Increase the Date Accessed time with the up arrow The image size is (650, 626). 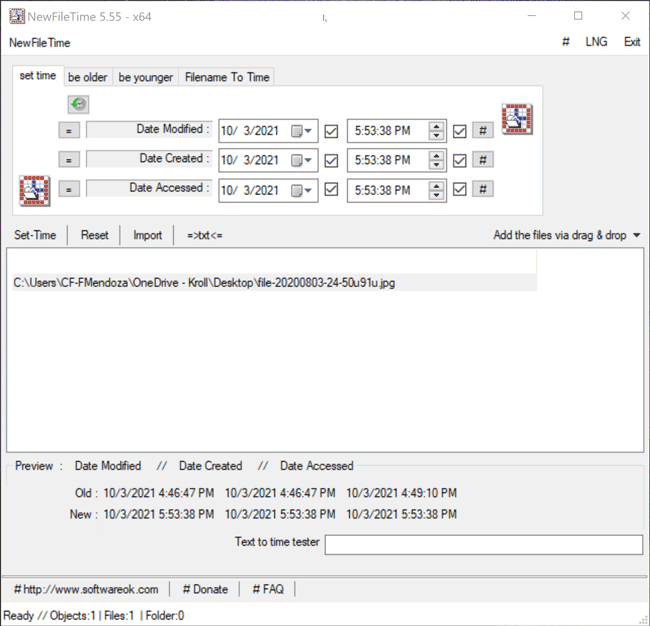(x=436, y=186)
